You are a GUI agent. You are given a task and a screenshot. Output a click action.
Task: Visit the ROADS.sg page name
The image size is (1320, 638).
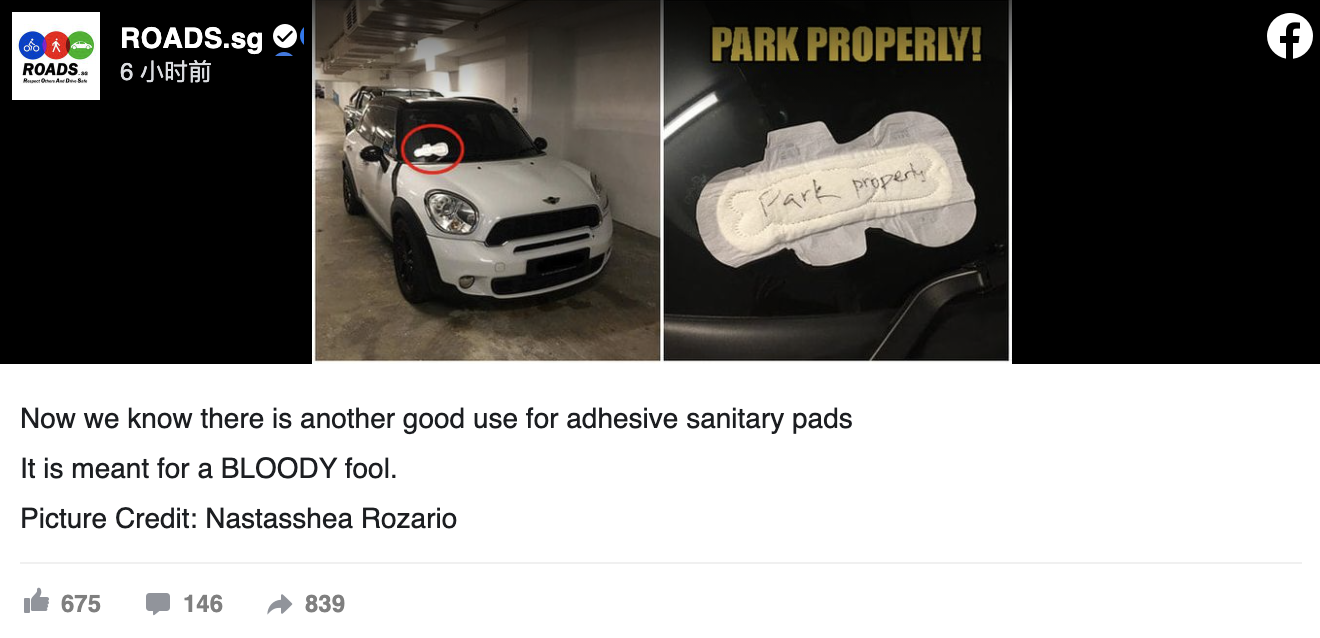(x=191, y=38)
